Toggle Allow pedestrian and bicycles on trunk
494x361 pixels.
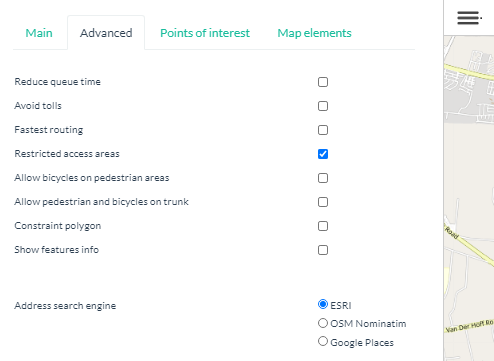tap(323, 202)
